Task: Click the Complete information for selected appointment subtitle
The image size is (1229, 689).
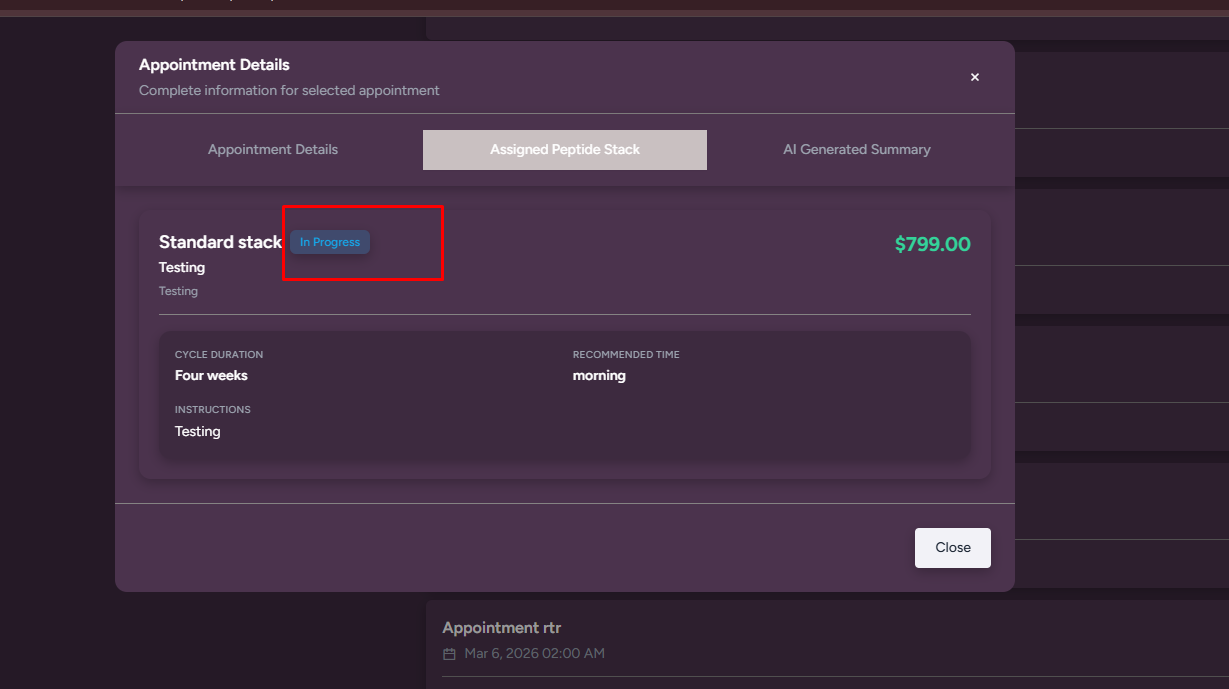Action: 289,91
